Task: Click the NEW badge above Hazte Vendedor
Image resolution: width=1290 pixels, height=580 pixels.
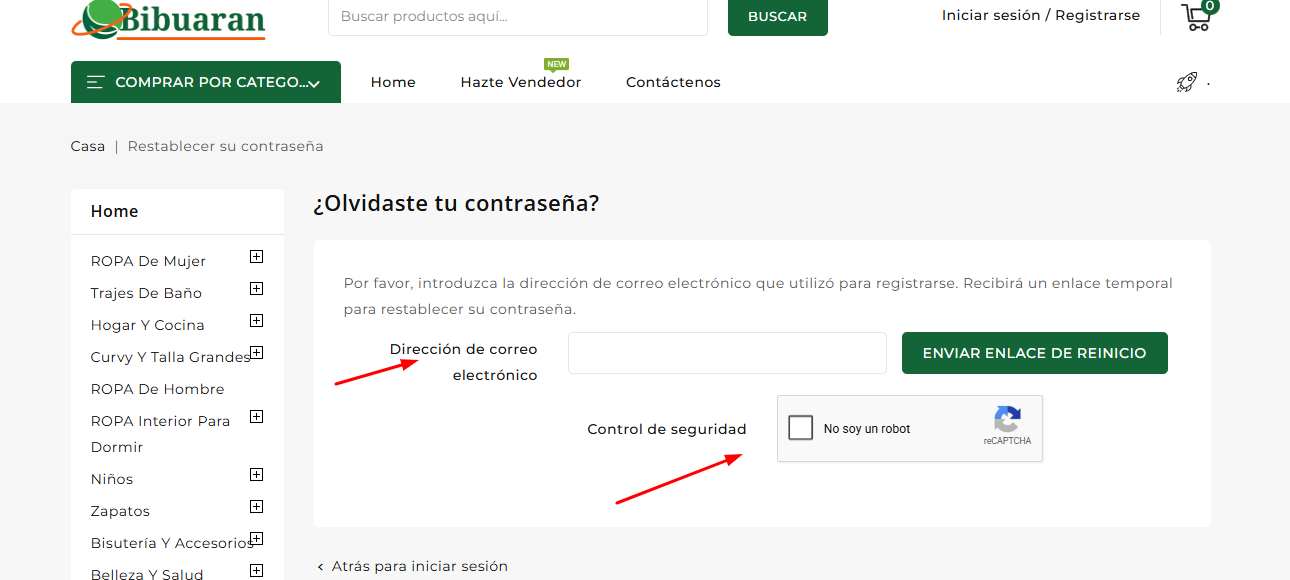Action: (x=556, y=64)
